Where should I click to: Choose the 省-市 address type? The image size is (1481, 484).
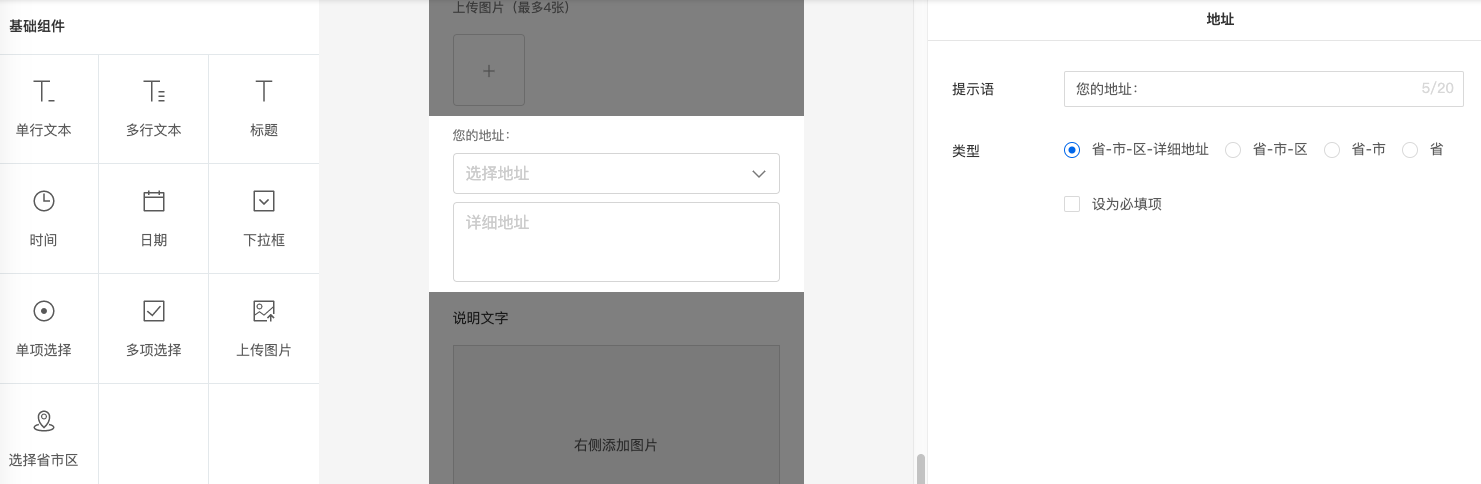[1332, 150]
